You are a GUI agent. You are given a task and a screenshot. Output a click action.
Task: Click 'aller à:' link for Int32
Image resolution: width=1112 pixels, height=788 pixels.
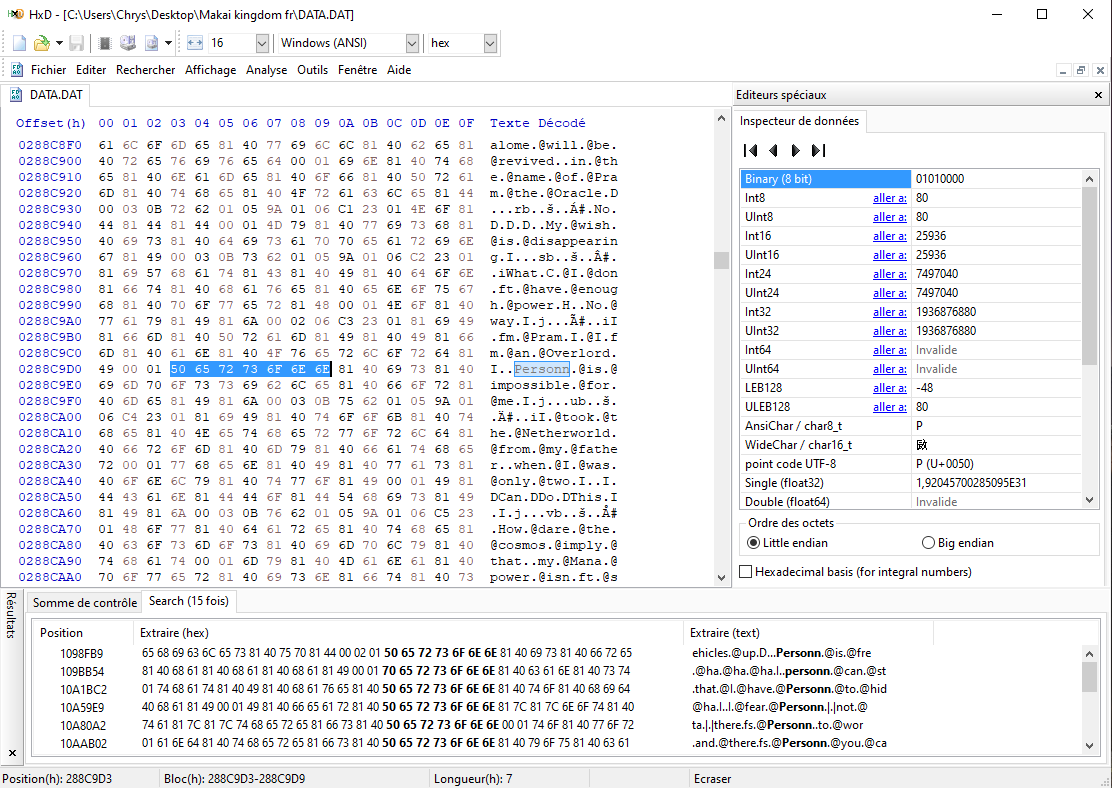(889, 312)
